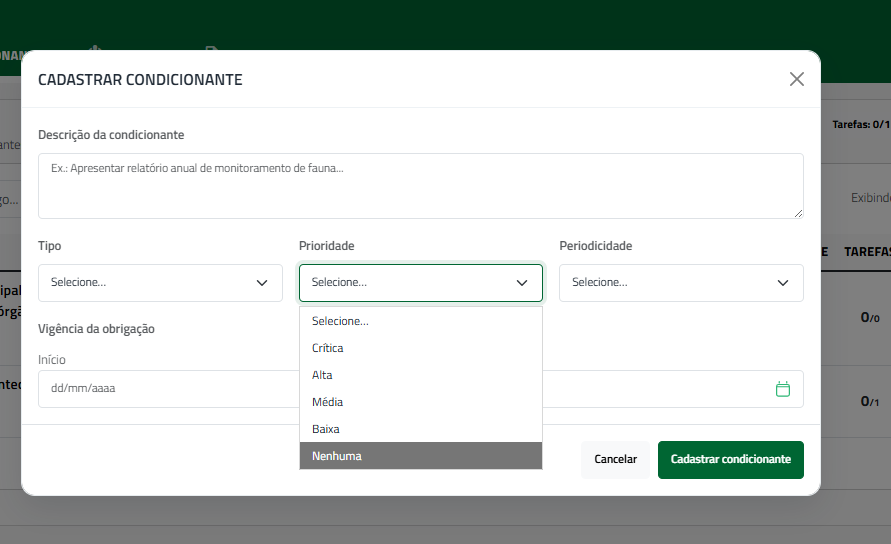891x544 pixels.
Task: Select Crítica priority option
Action: pyautogui.click(x=420, y=348)
